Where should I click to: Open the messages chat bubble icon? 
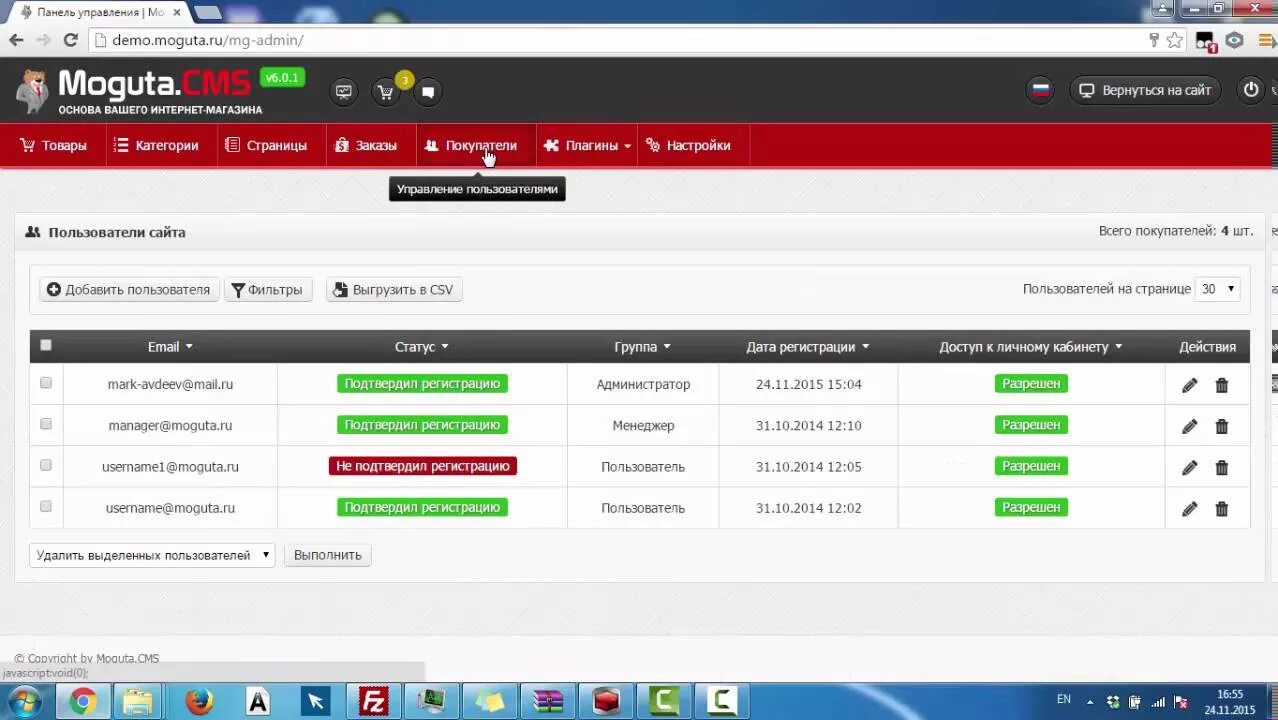click(x=428, y=91)
